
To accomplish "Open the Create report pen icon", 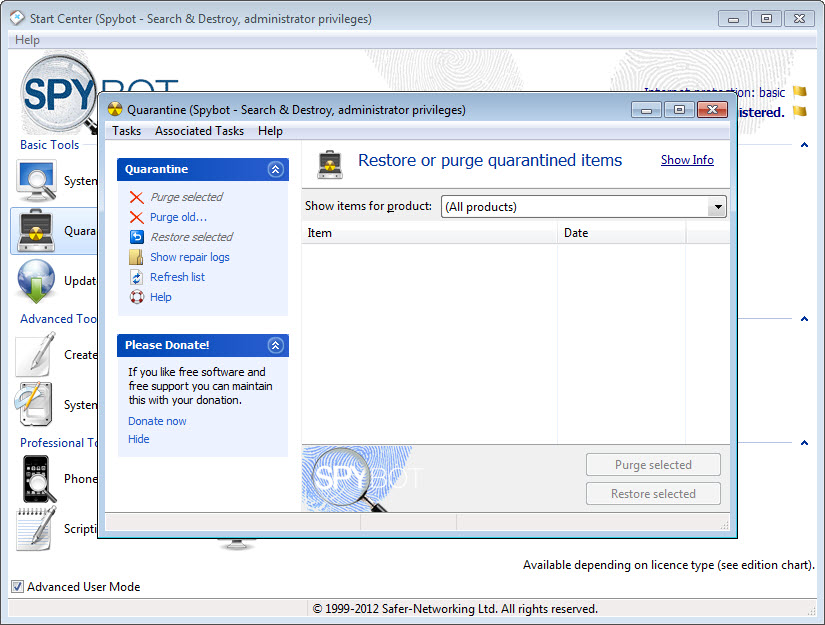I will pos(36,354).
